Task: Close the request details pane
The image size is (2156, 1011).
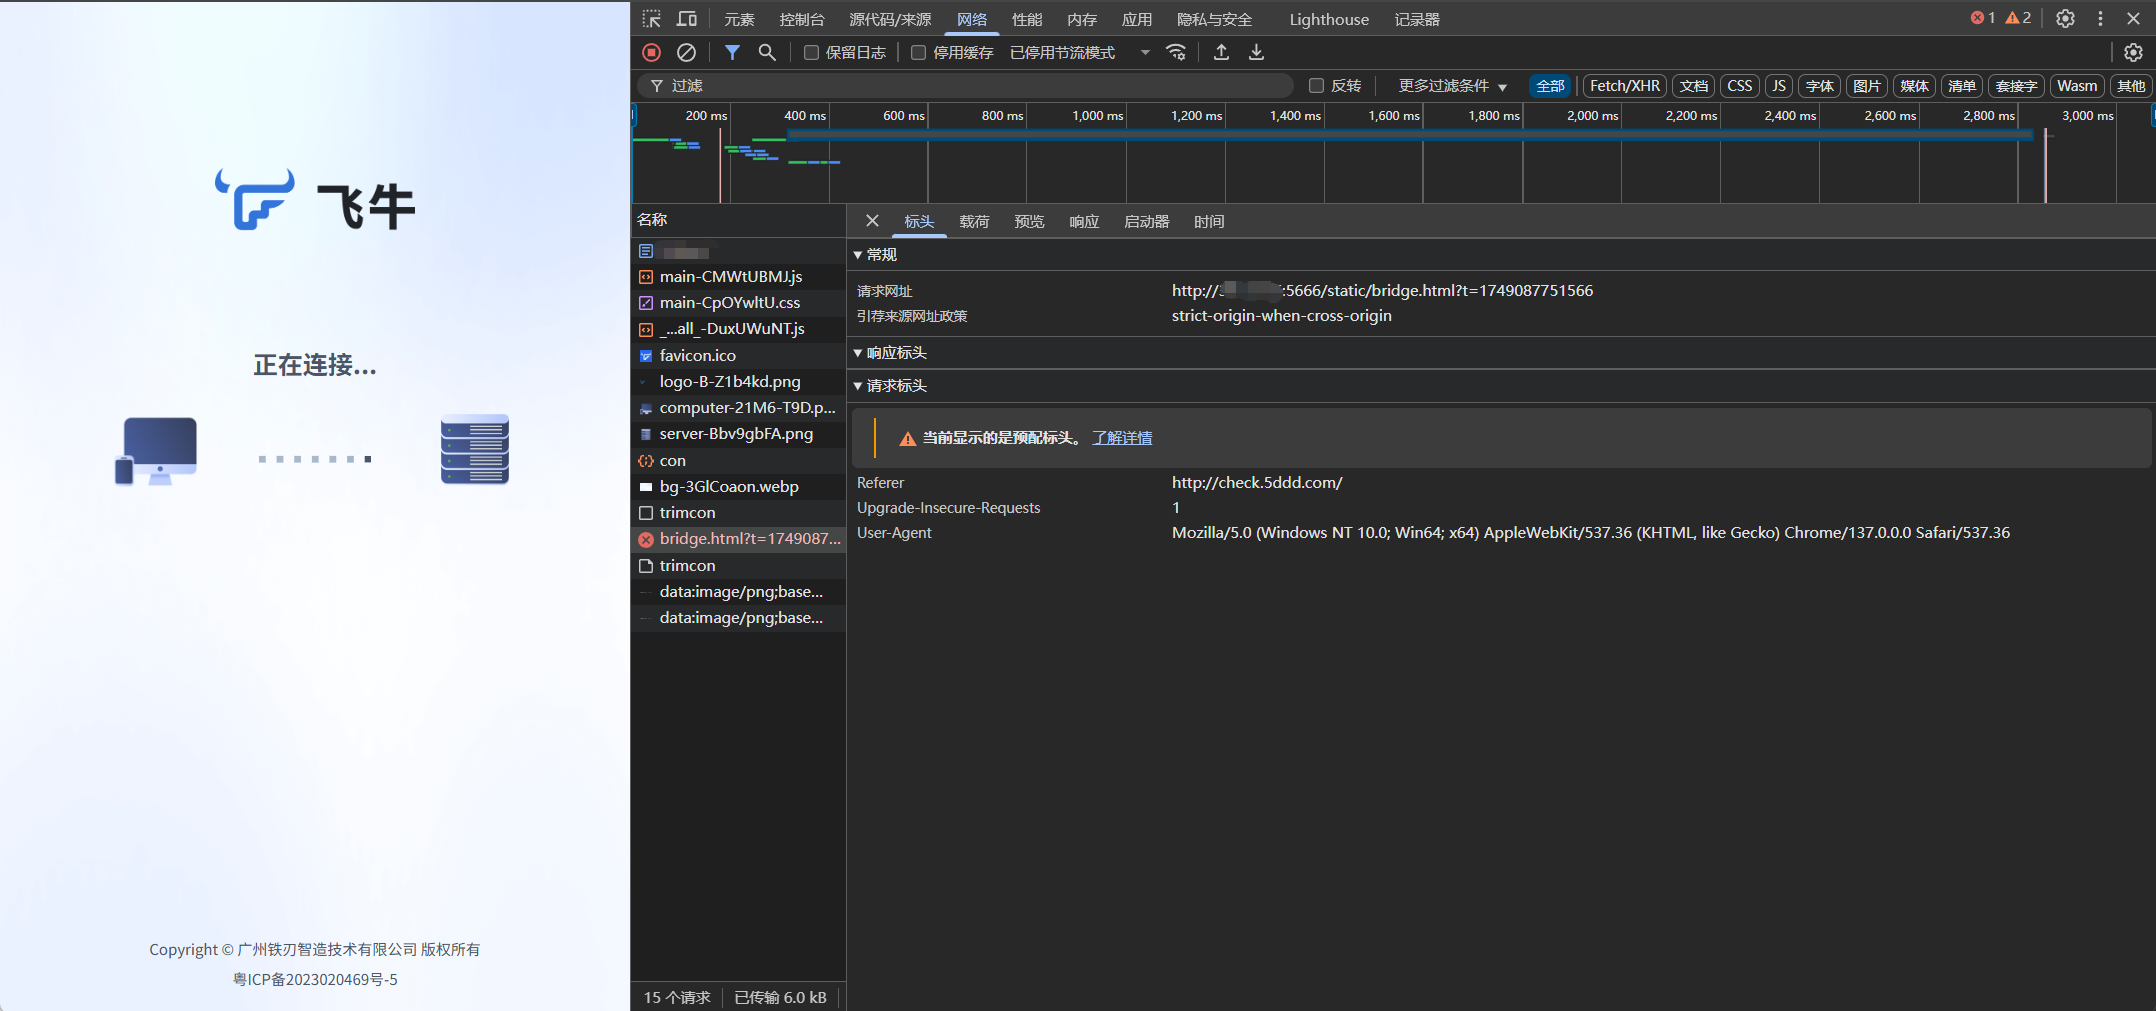Action: coord(872,221)
